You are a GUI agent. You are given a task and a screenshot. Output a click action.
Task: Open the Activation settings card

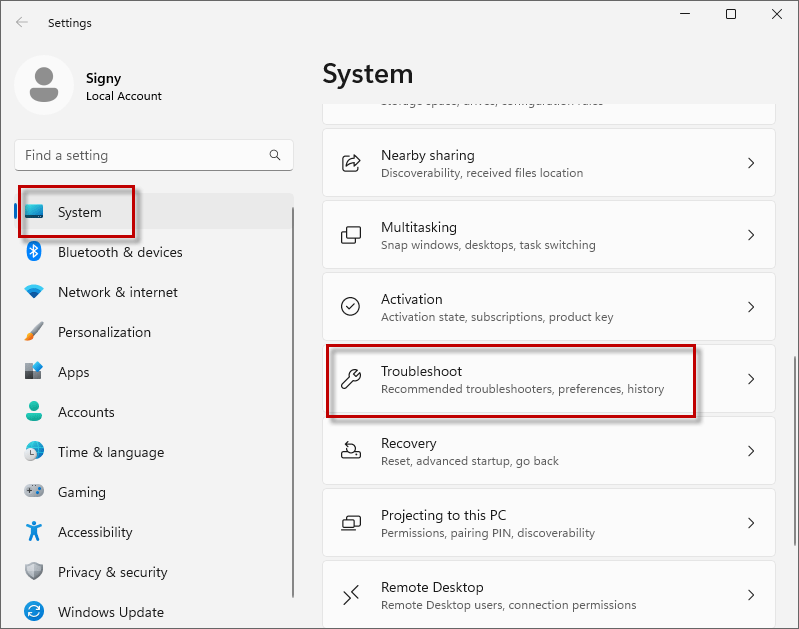pyautogui.click(x=549, y=307)
